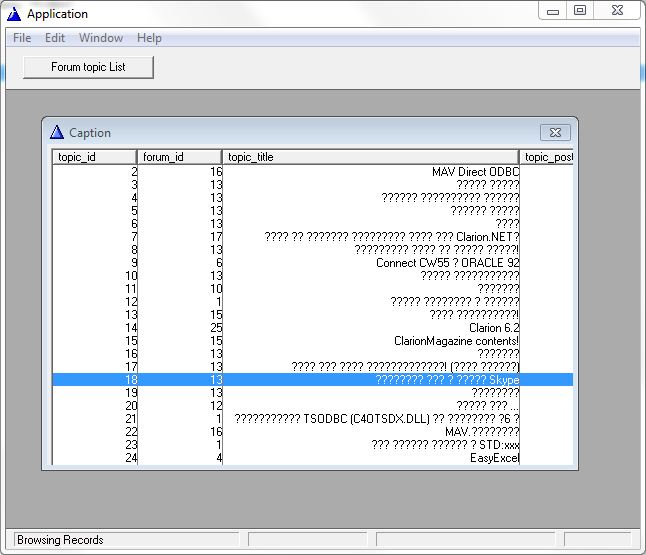Open the Window menu

coord(101,38)
